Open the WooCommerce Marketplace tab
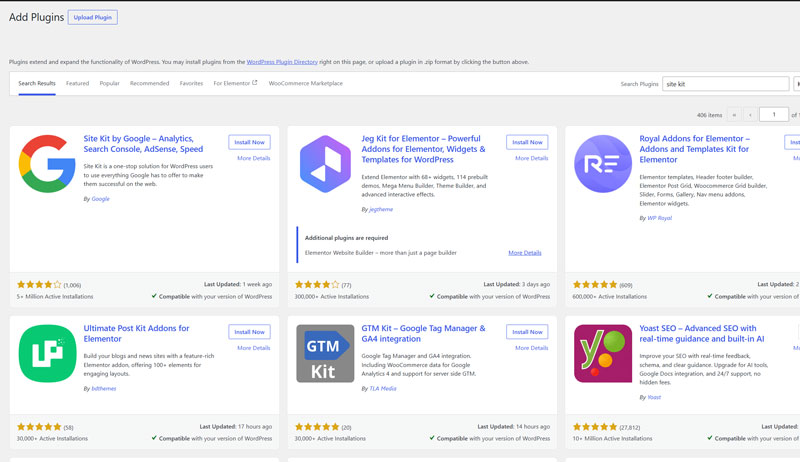 click(306, 83)
